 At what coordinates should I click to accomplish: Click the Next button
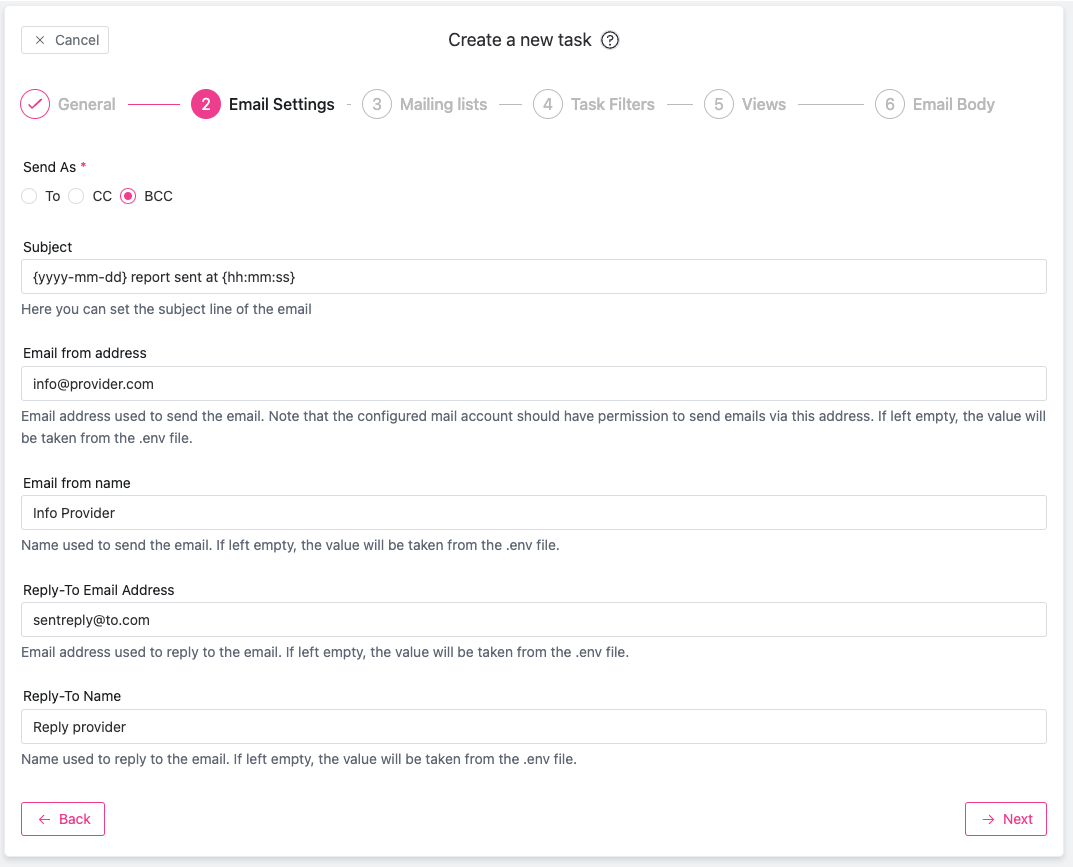tap(1005, 819)
